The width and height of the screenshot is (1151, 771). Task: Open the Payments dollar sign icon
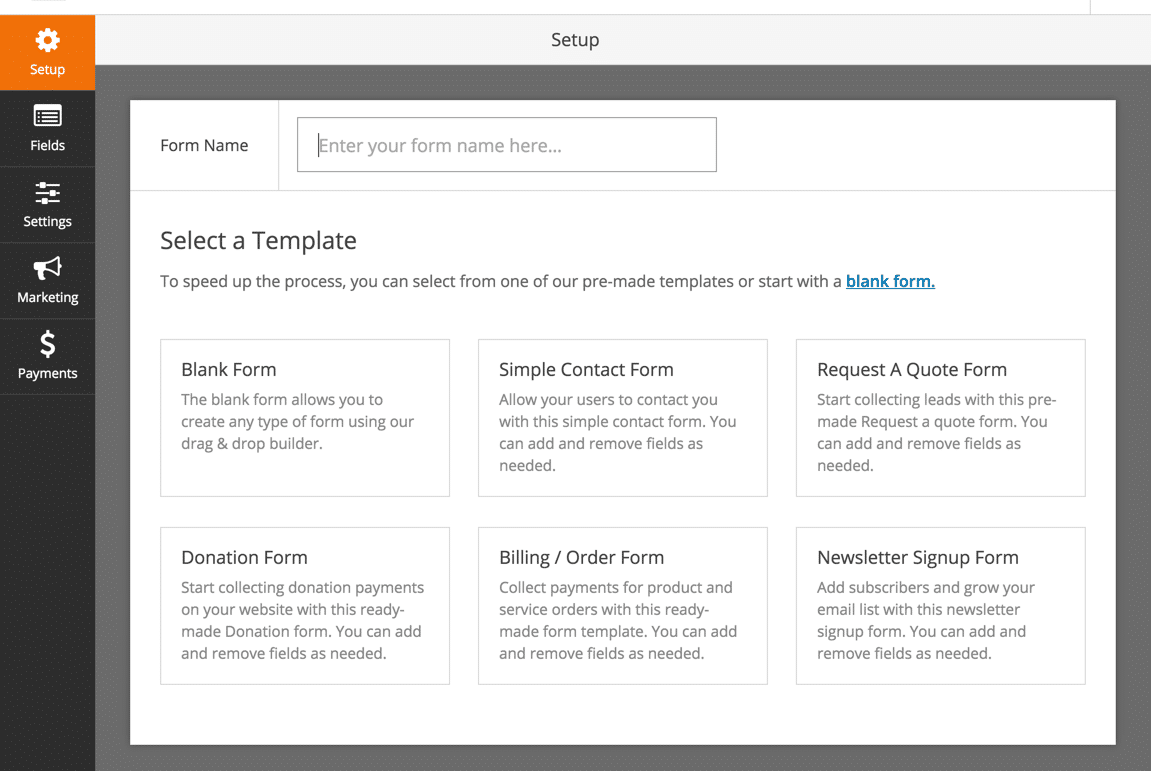click(x=47, y=344)
